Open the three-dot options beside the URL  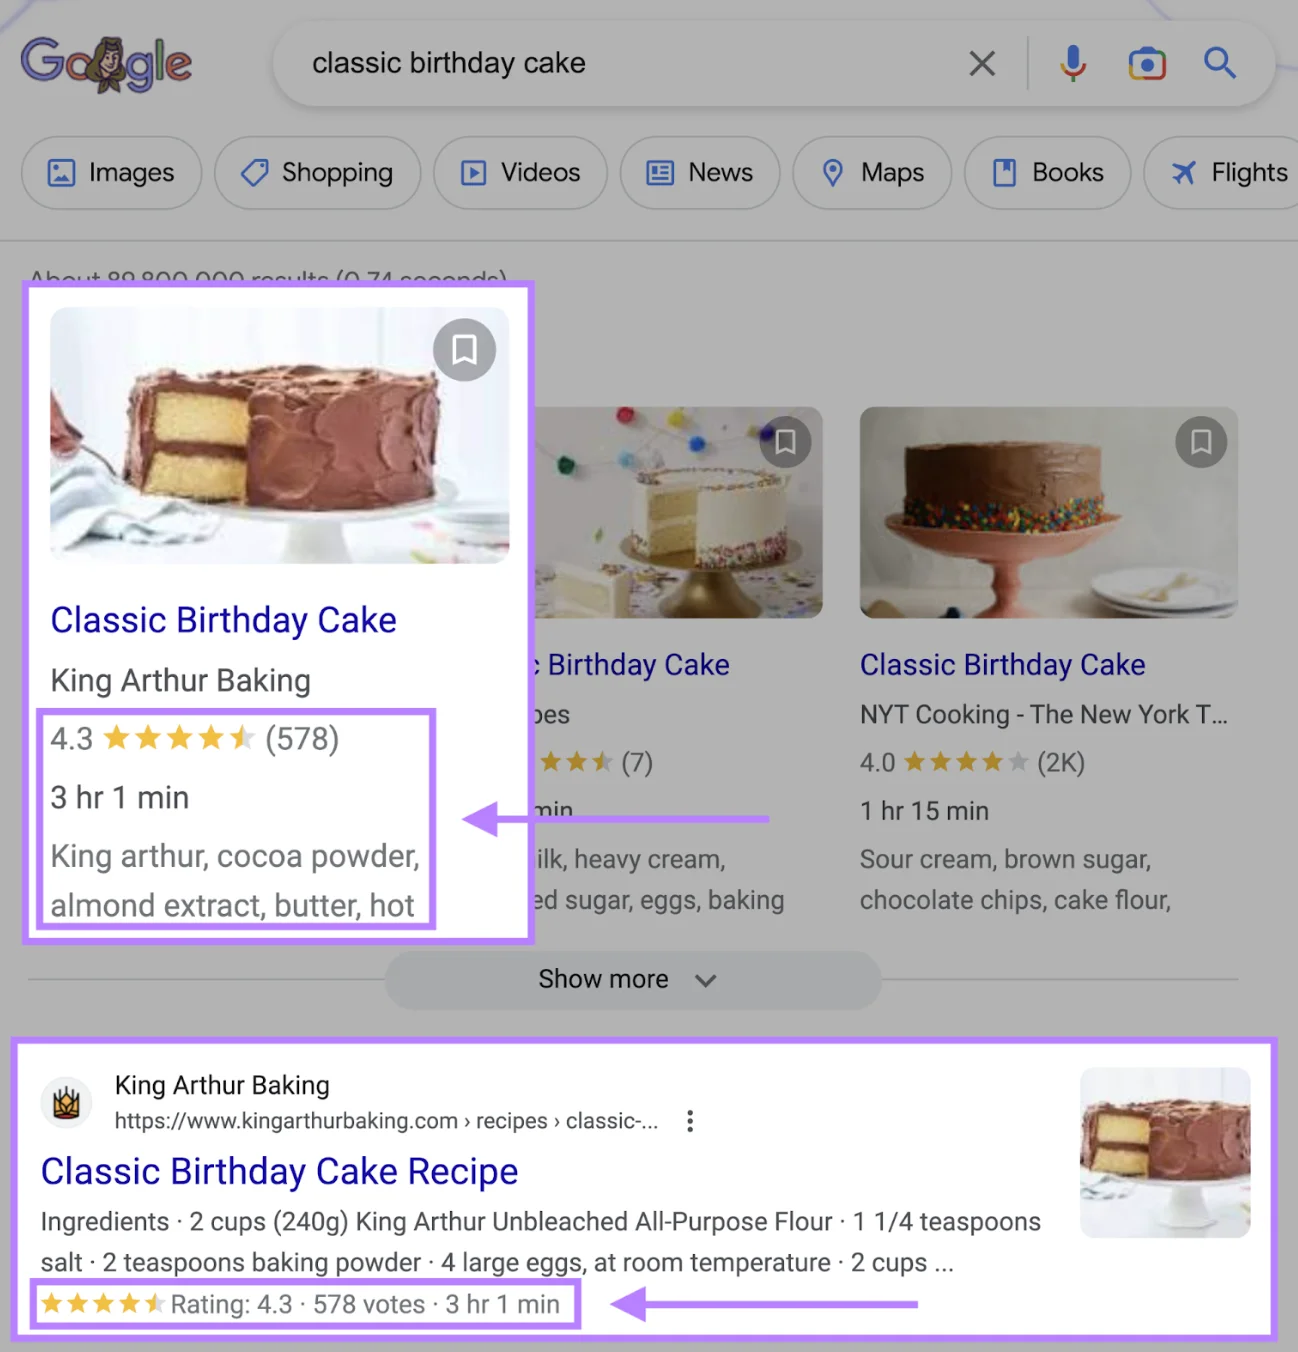pyautogui.click(x=690, y=1121)
